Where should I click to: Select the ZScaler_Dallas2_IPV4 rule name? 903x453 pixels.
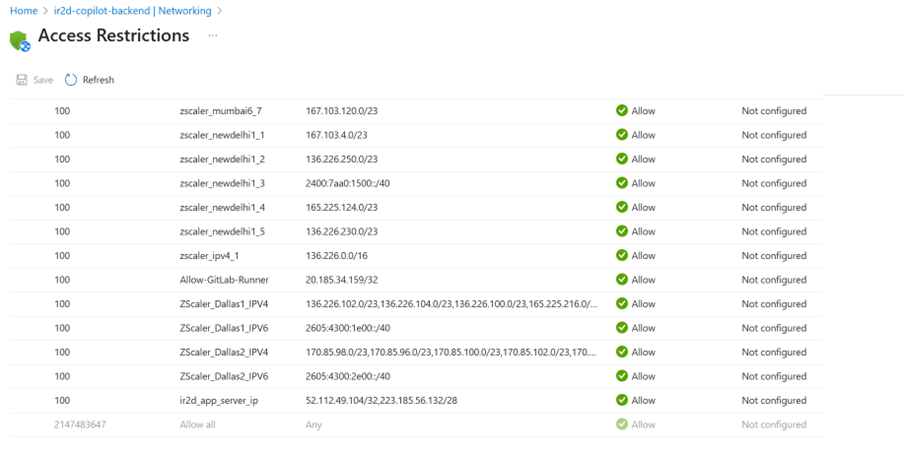coord(224,353)
